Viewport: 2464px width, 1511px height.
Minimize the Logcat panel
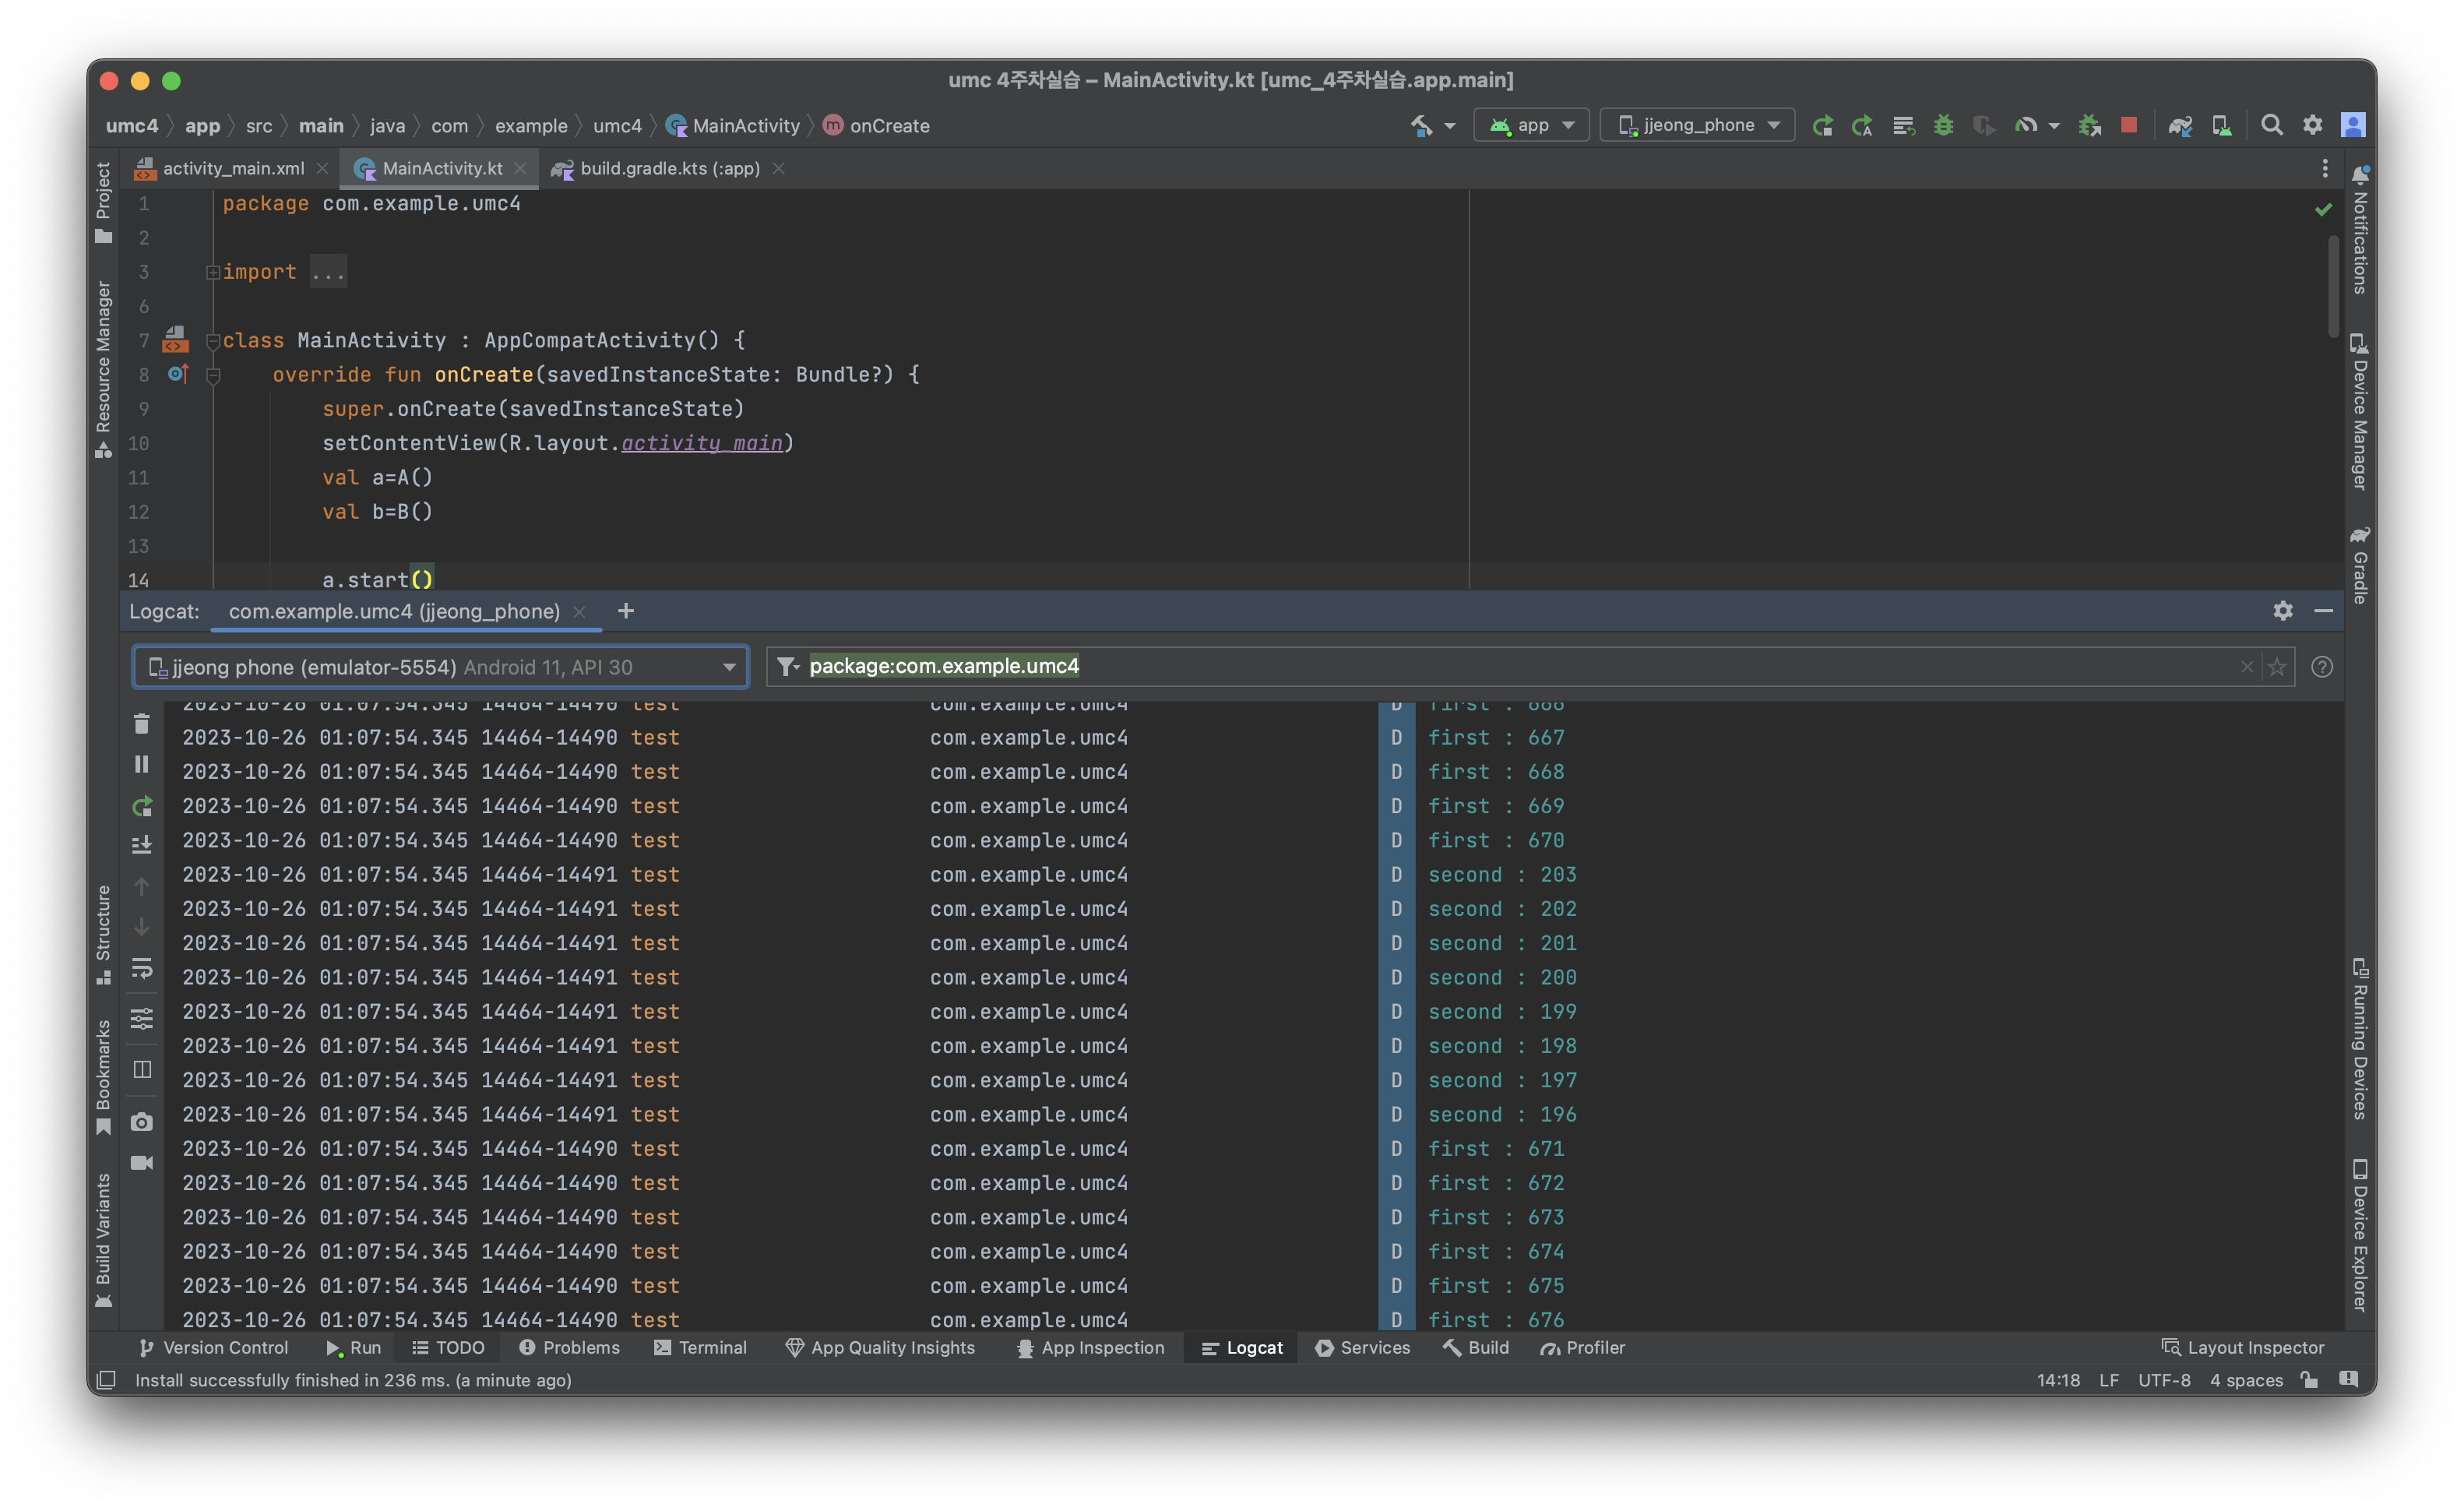pyautogui.click(x=2324, y=610)
